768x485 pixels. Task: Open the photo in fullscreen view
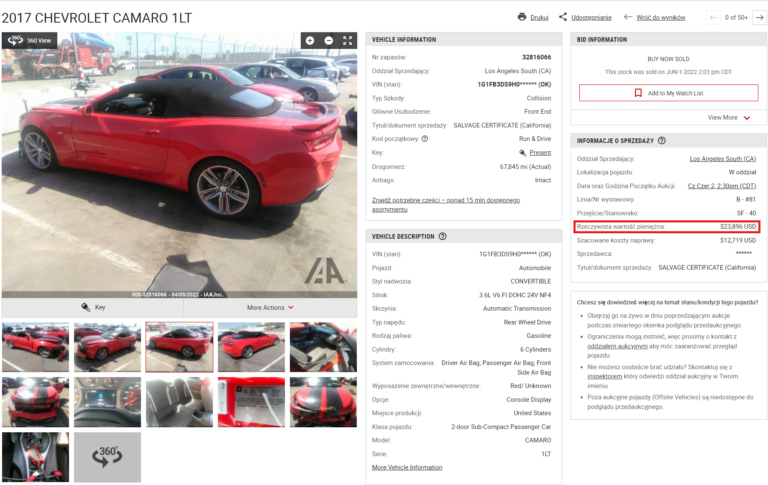pos(348,41)
